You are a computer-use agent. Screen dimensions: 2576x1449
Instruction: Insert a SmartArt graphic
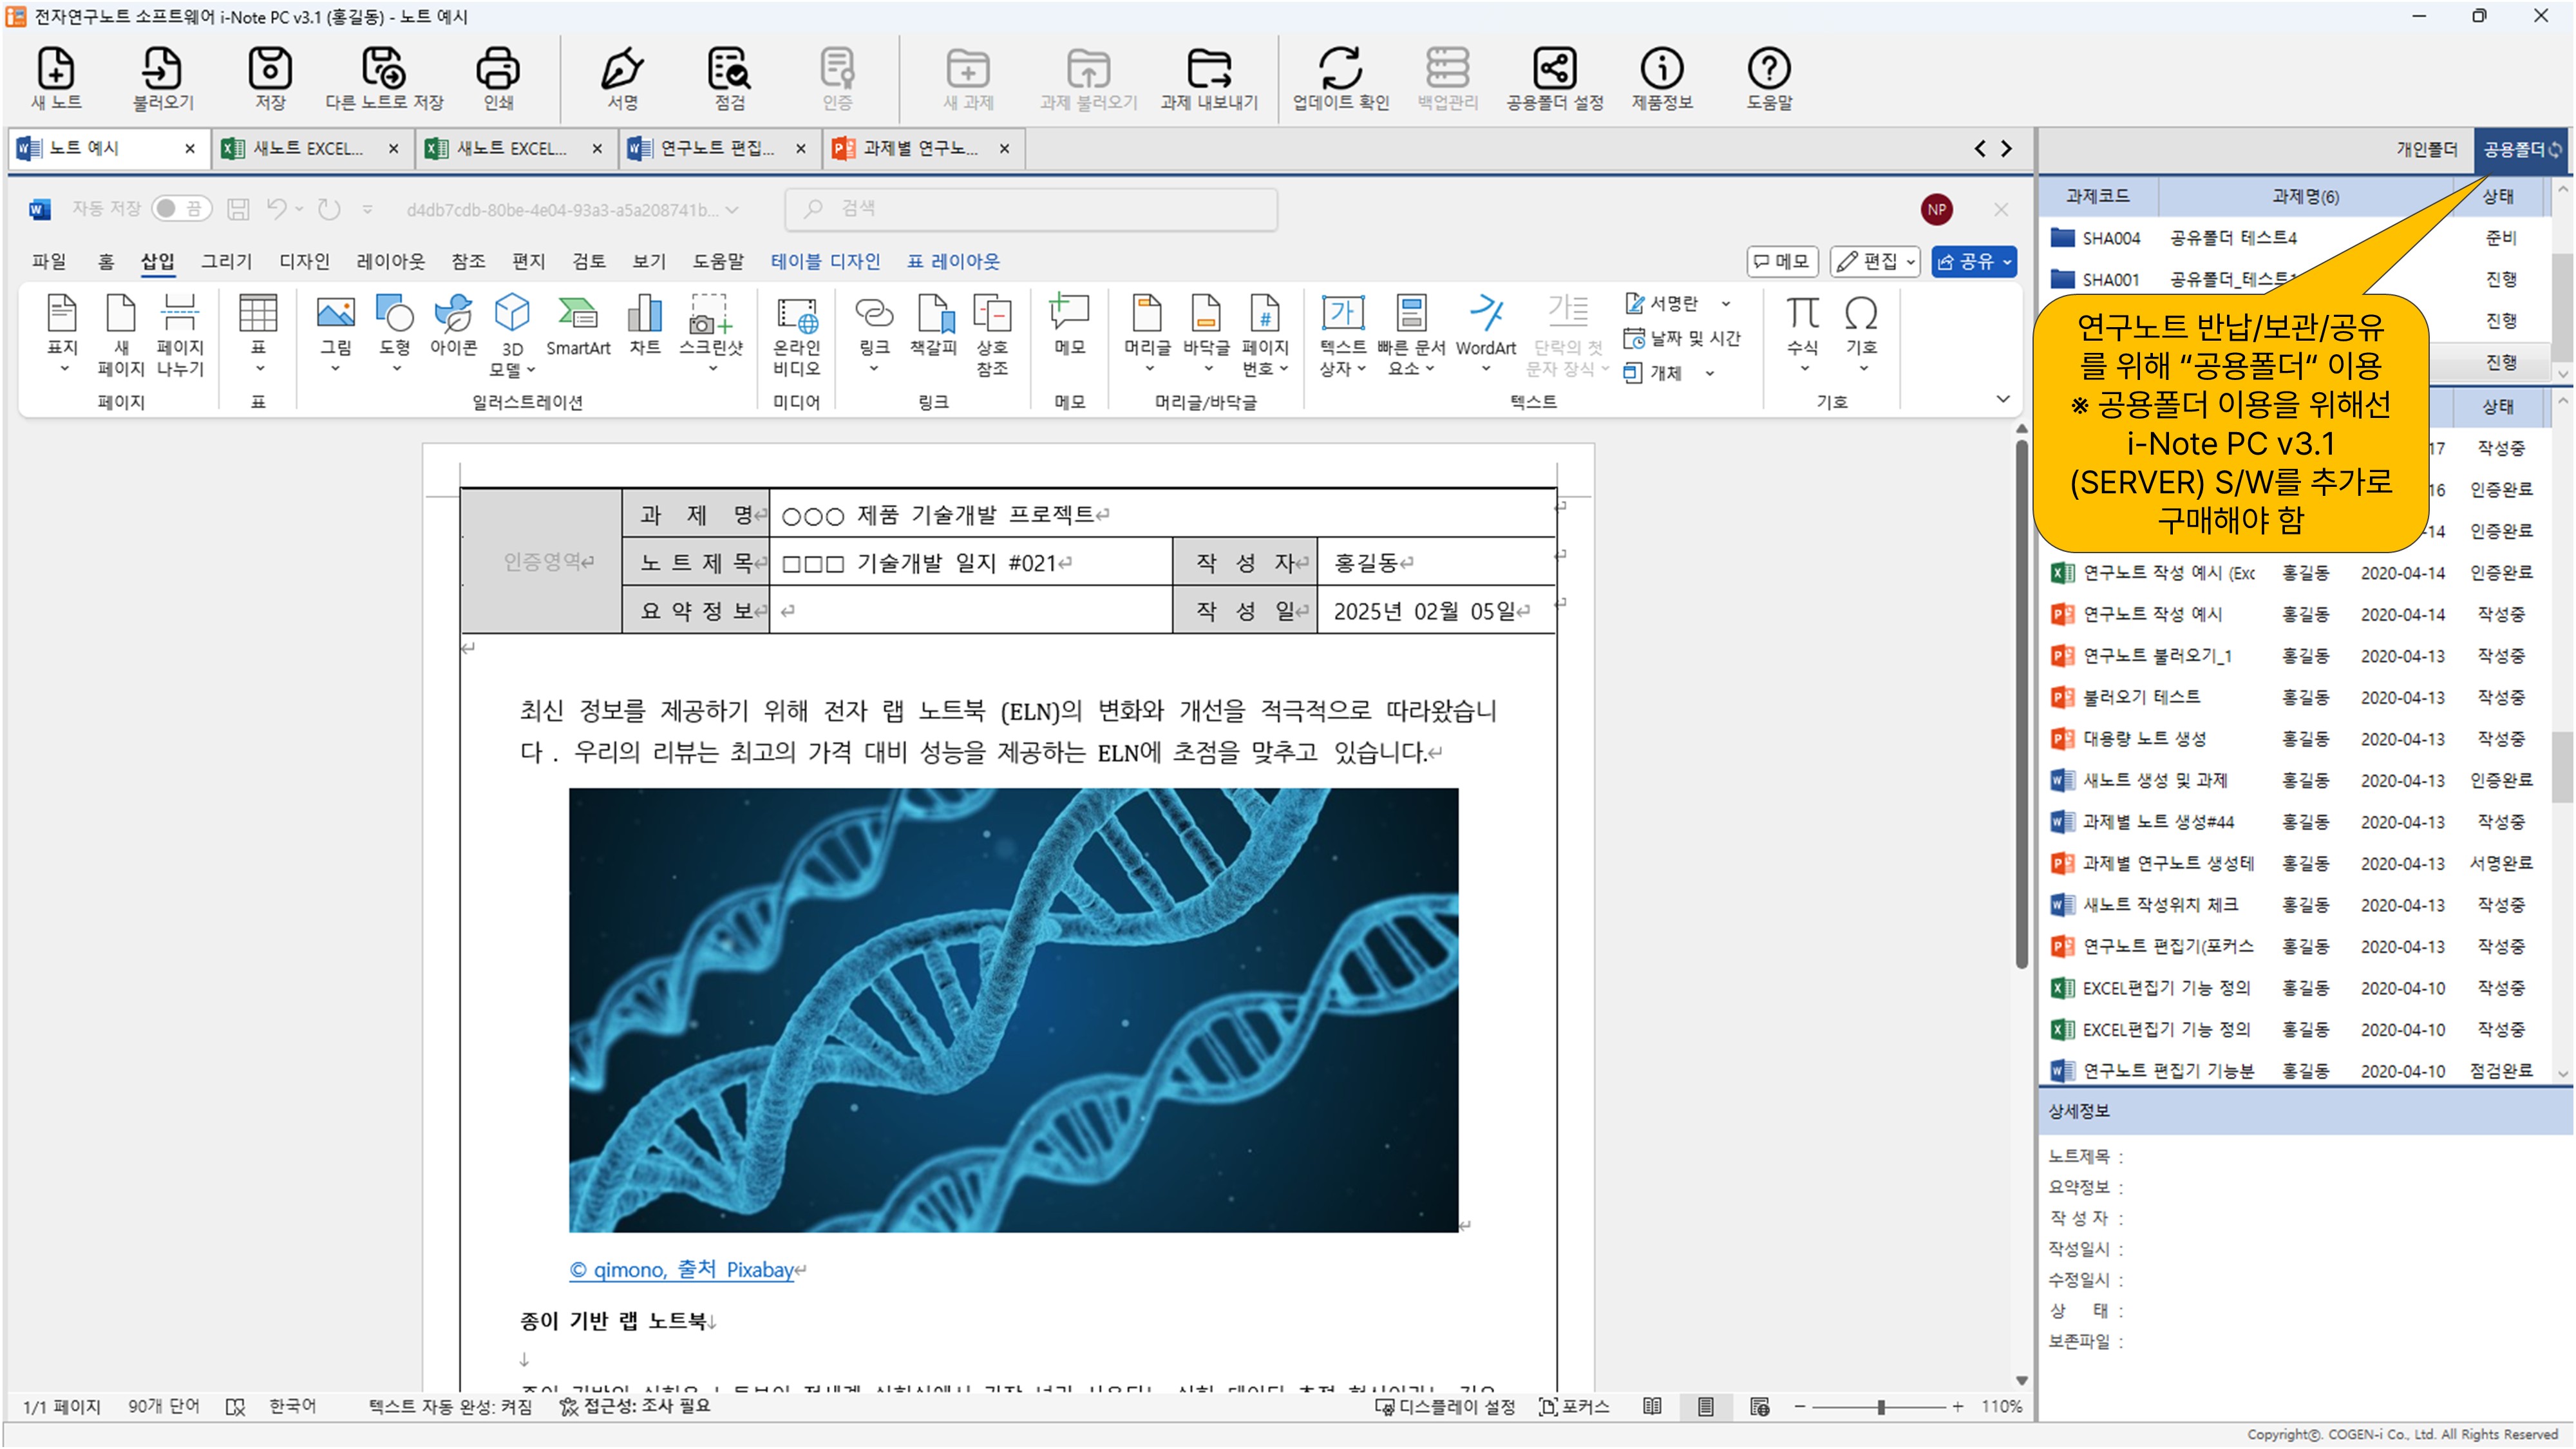(x=578, y=326)
